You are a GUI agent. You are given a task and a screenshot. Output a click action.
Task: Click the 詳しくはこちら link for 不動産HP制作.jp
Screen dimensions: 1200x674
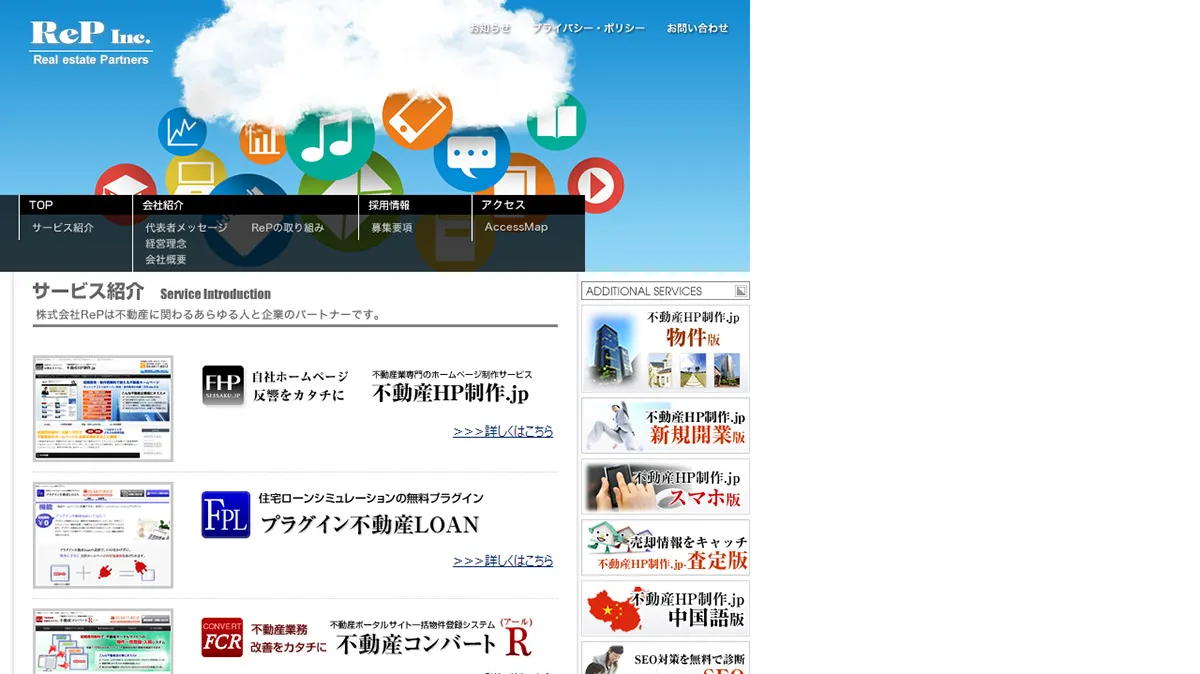503,430
